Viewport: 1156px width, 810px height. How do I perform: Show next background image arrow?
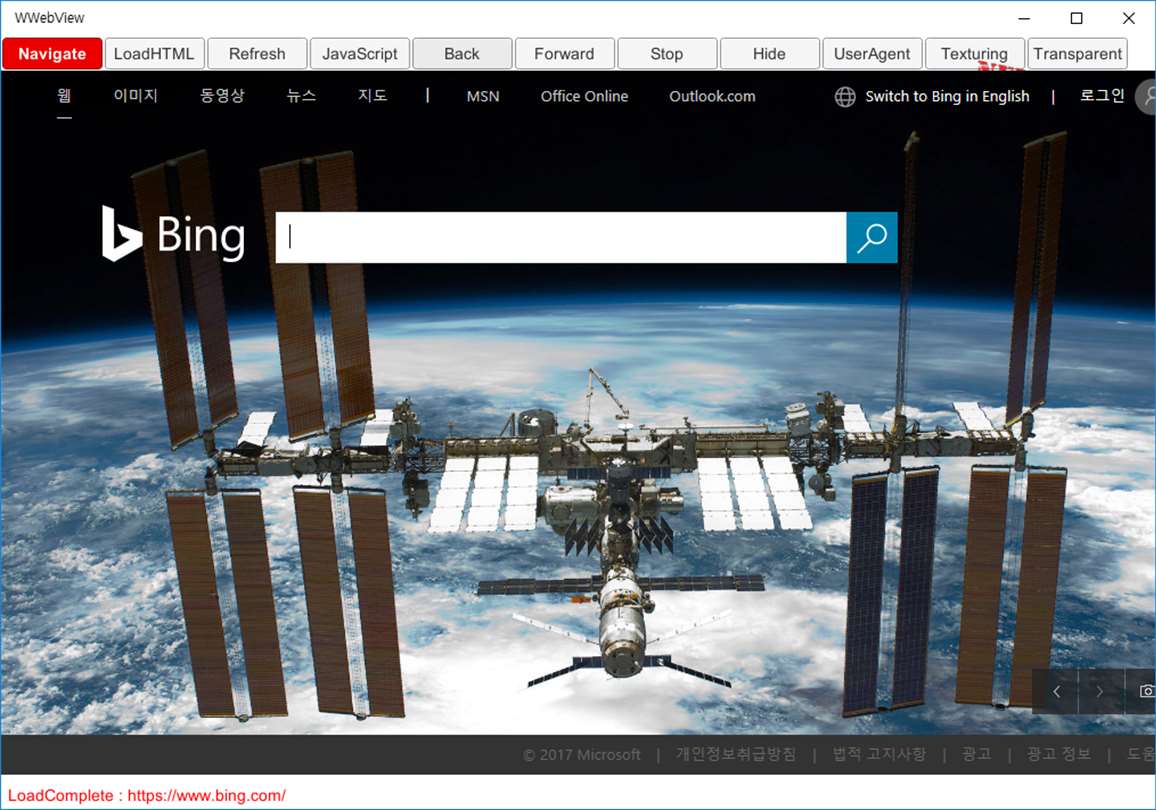point(1100,691)
